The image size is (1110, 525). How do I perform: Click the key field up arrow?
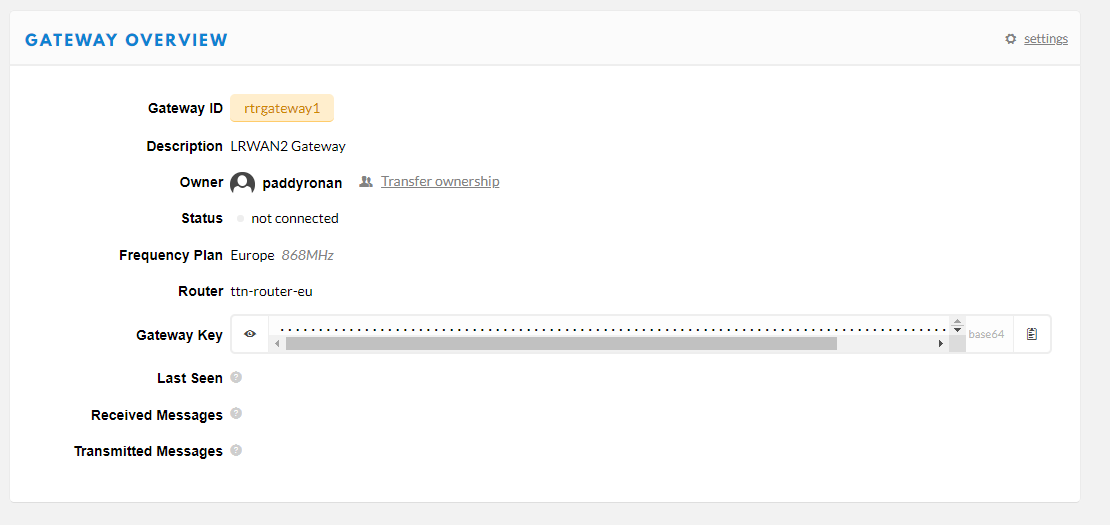coord(957,323)
